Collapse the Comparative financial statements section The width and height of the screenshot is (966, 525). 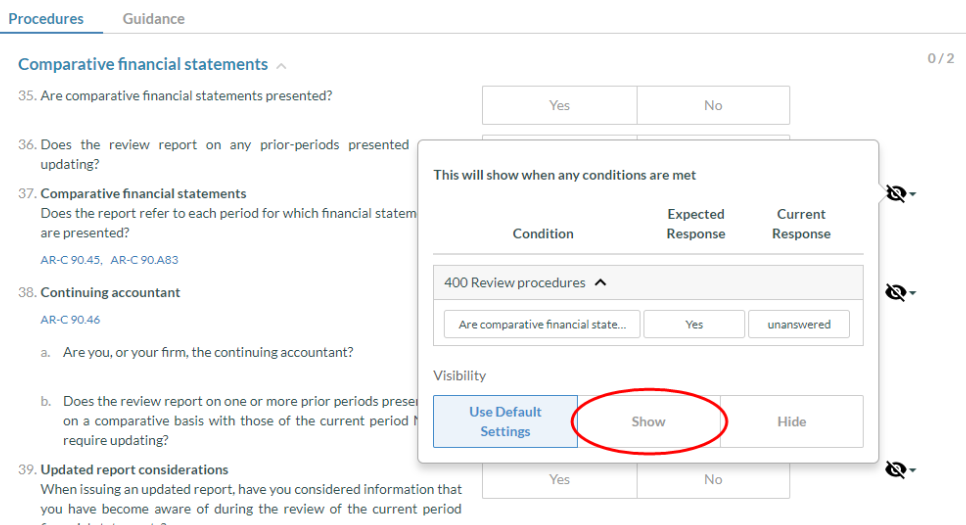tap(281, 66)
